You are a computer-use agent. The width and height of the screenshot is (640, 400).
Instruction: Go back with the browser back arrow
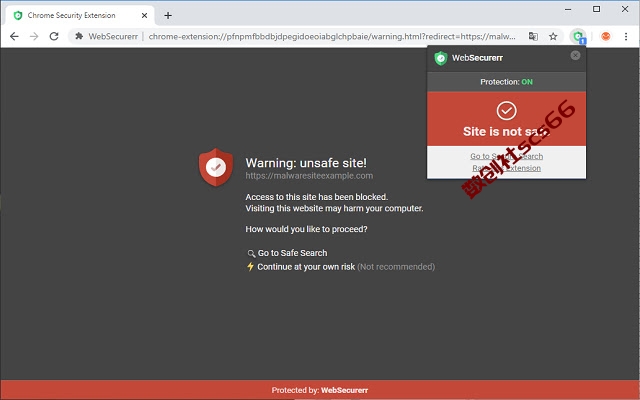(x=14, y=36)
